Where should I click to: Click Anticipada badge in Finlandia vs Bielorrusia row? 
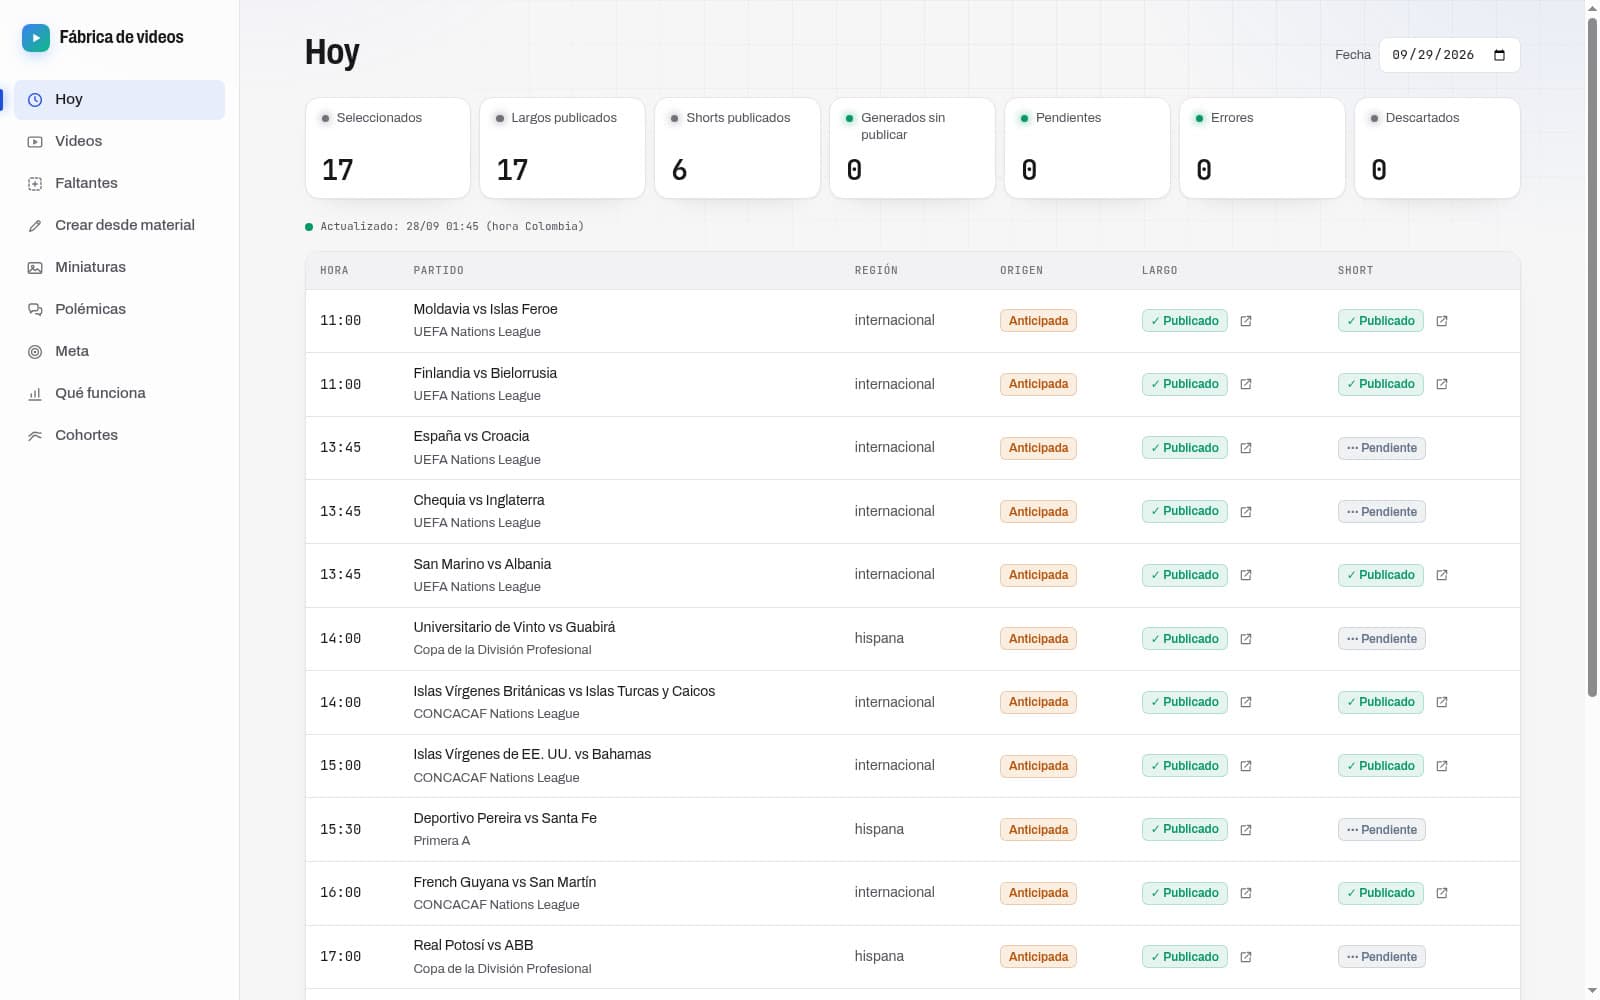tap(1038, 384)
